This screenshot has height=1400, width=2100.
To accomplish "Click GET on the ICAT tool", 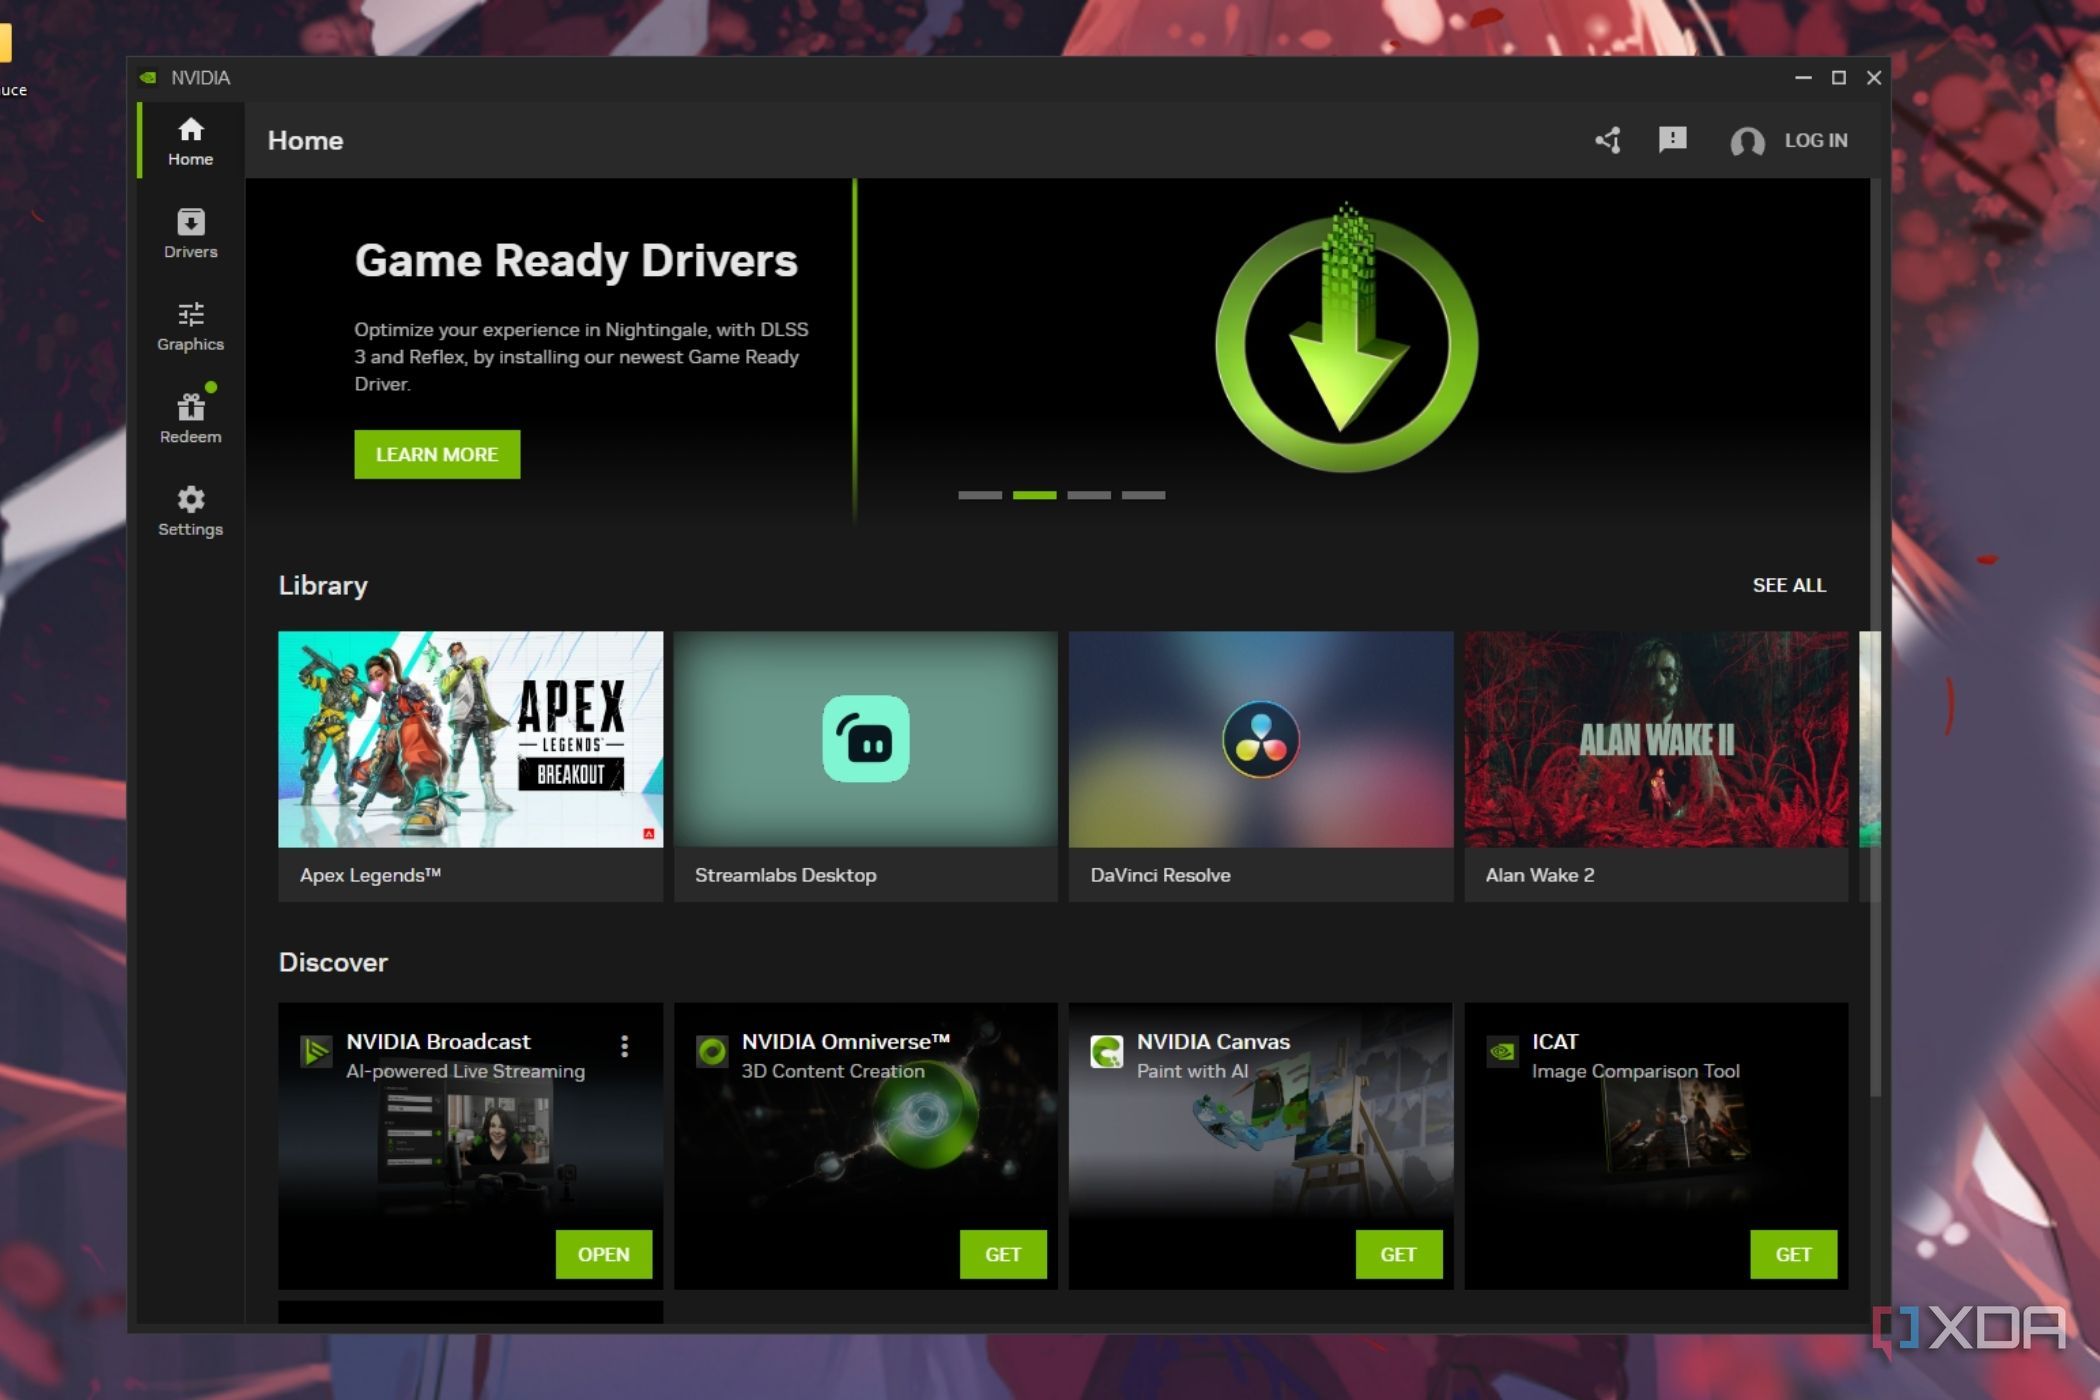I will click(1794, 1254).
